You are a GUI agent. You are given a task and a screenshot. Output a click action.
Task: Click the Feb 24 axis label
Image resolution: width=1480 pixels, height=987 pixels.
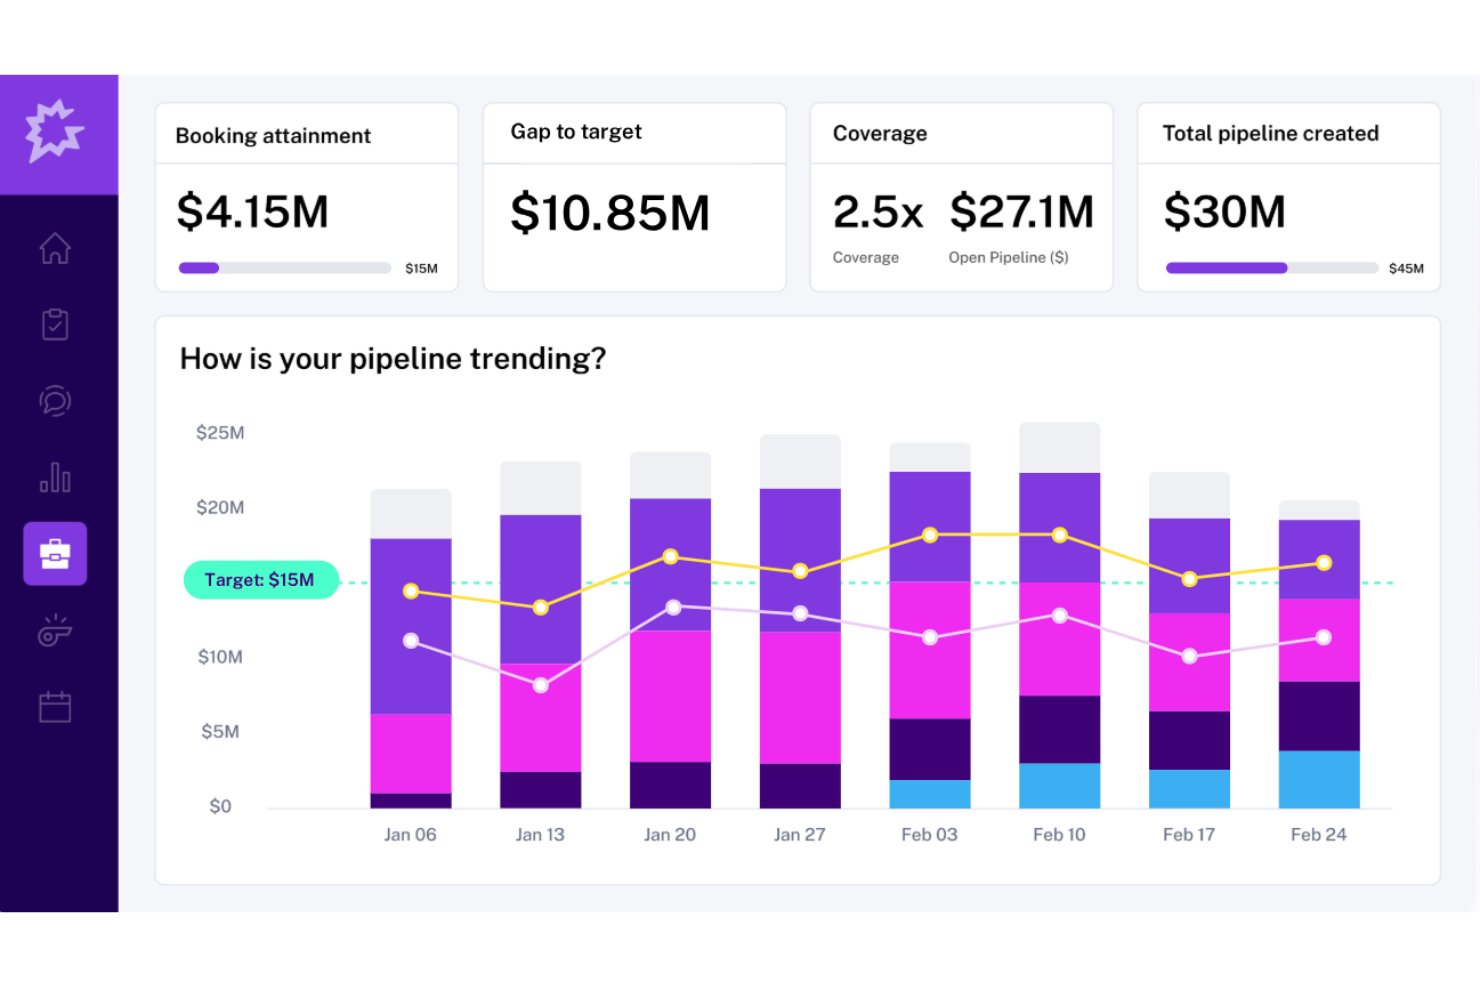coord(1319,835)
